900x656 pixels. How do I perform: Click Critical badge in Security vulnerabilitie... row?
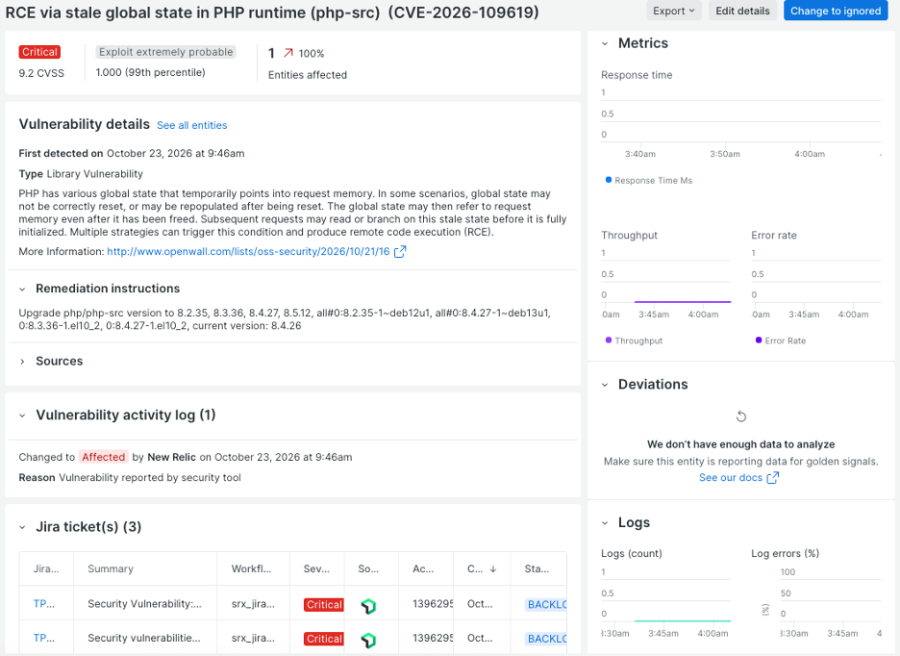point(324,639)
